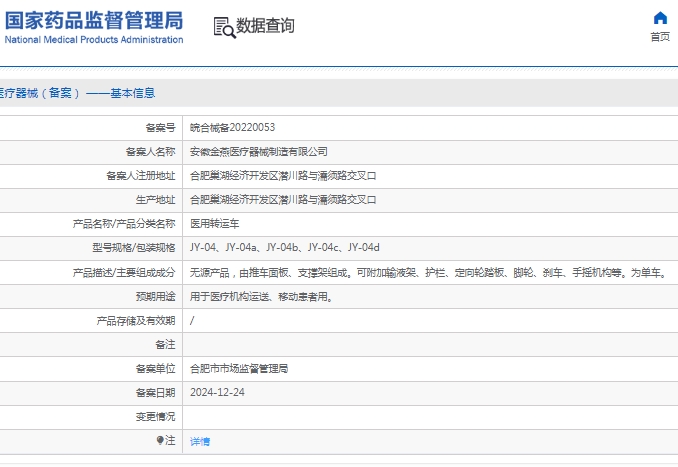Open the 详情 link
Image resolution: width=678 pixels, height=467 pixels.
click(x=200, y=441)
